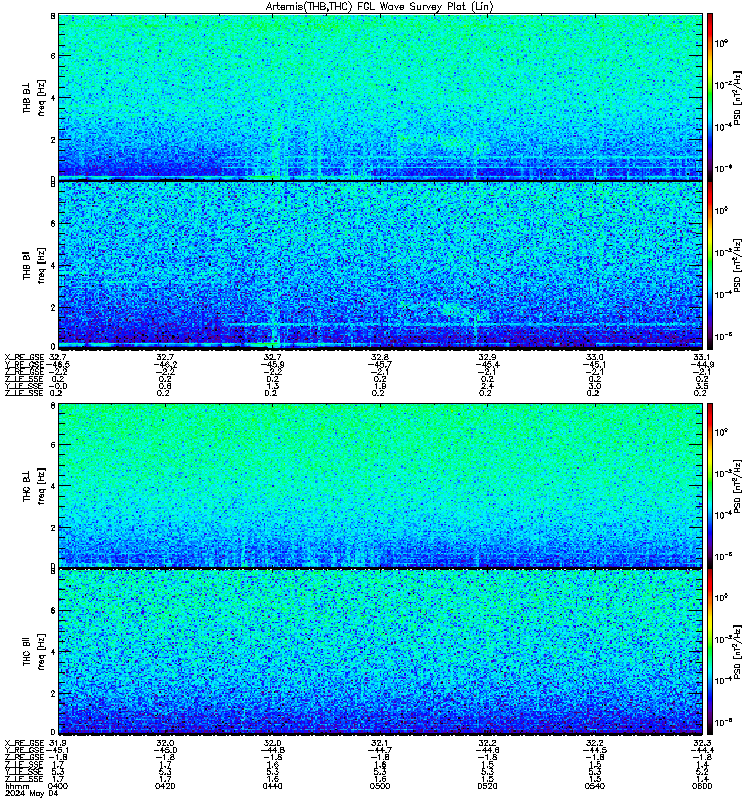The width and height of the screenshot is (750, 800).
Task: Click the THB Y_LE_SSE value 0.8
Action: pyautogui.click(x=165, y=386)
